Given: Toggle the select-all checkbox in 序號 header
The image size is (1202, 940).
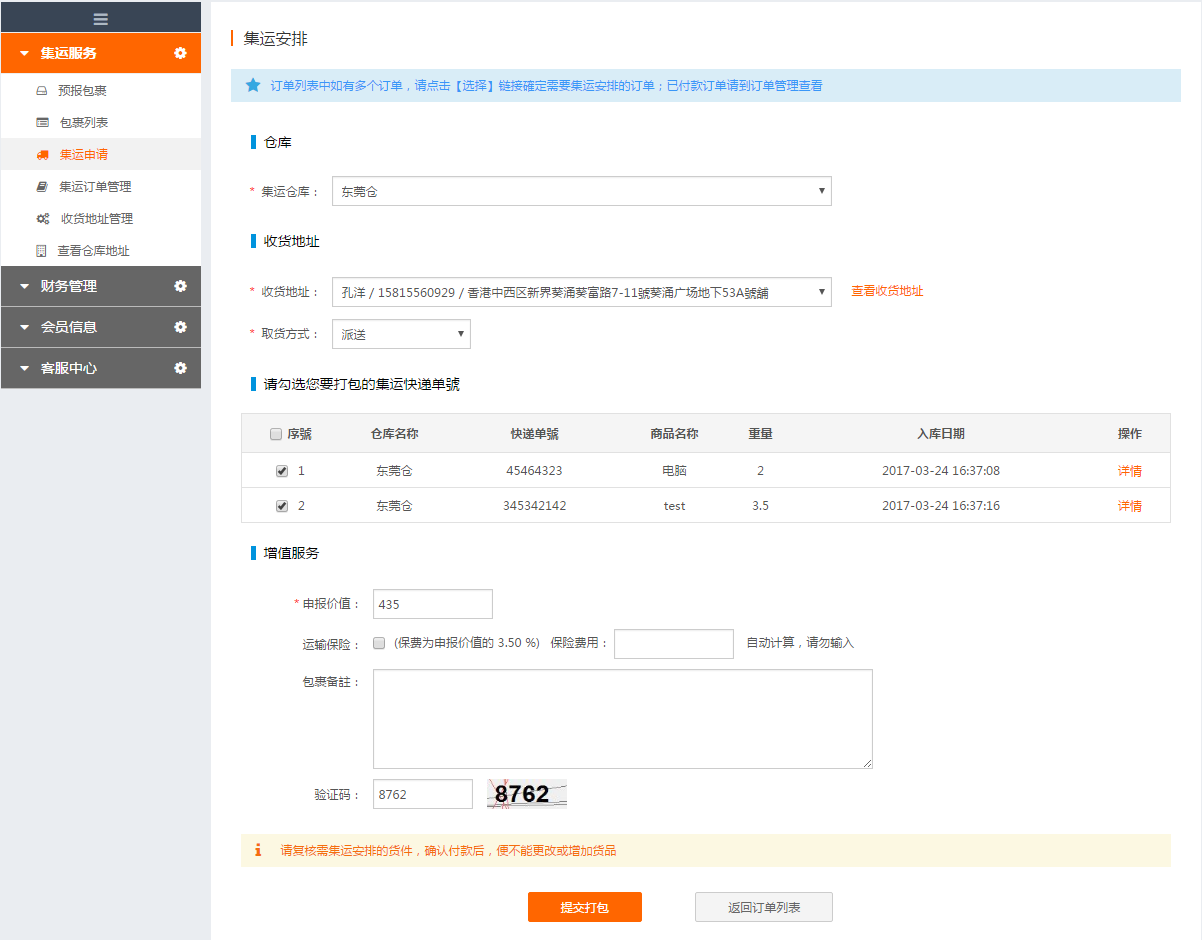Looking at the screenshot, I should coord(276,434).
